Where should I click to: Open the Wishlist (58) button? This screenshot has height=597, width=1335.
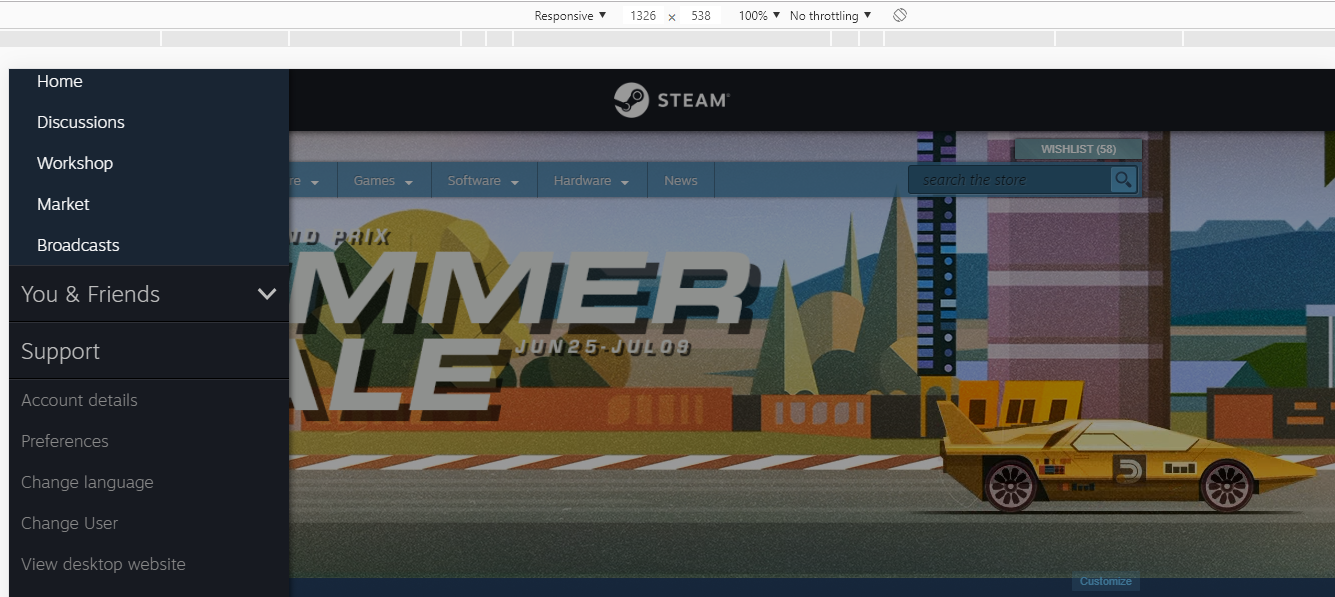click(1078, 149)
